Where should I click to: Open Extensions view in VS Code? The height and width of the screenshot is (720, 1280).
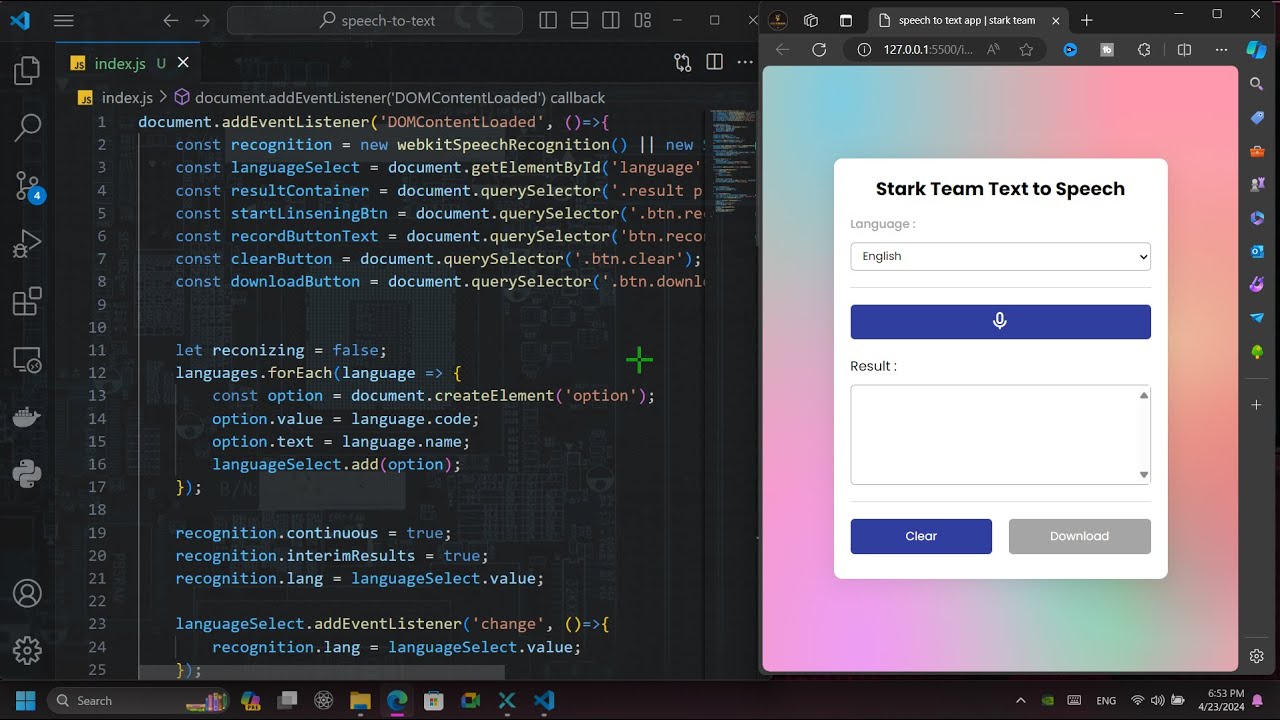point(27,301)
